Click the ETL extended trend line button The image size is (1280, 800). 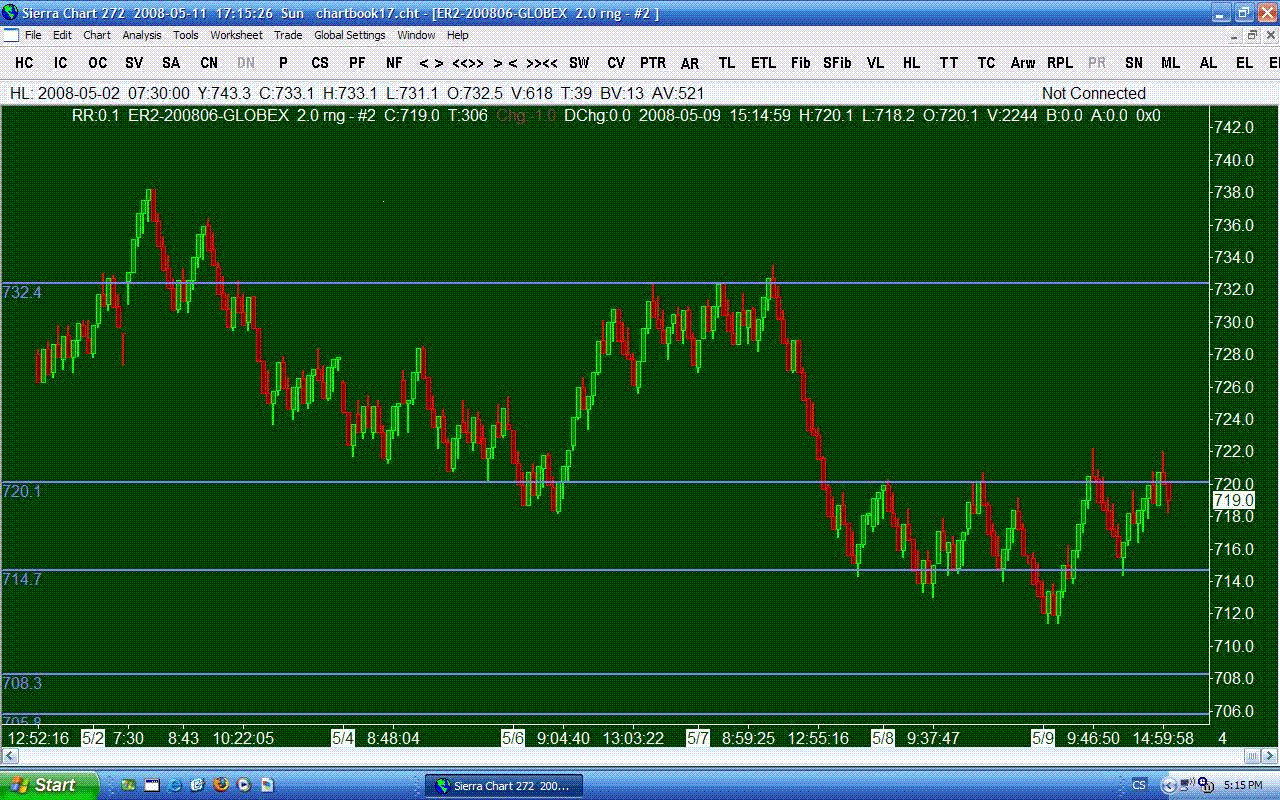pyautogui.click(x=763, y=63)
